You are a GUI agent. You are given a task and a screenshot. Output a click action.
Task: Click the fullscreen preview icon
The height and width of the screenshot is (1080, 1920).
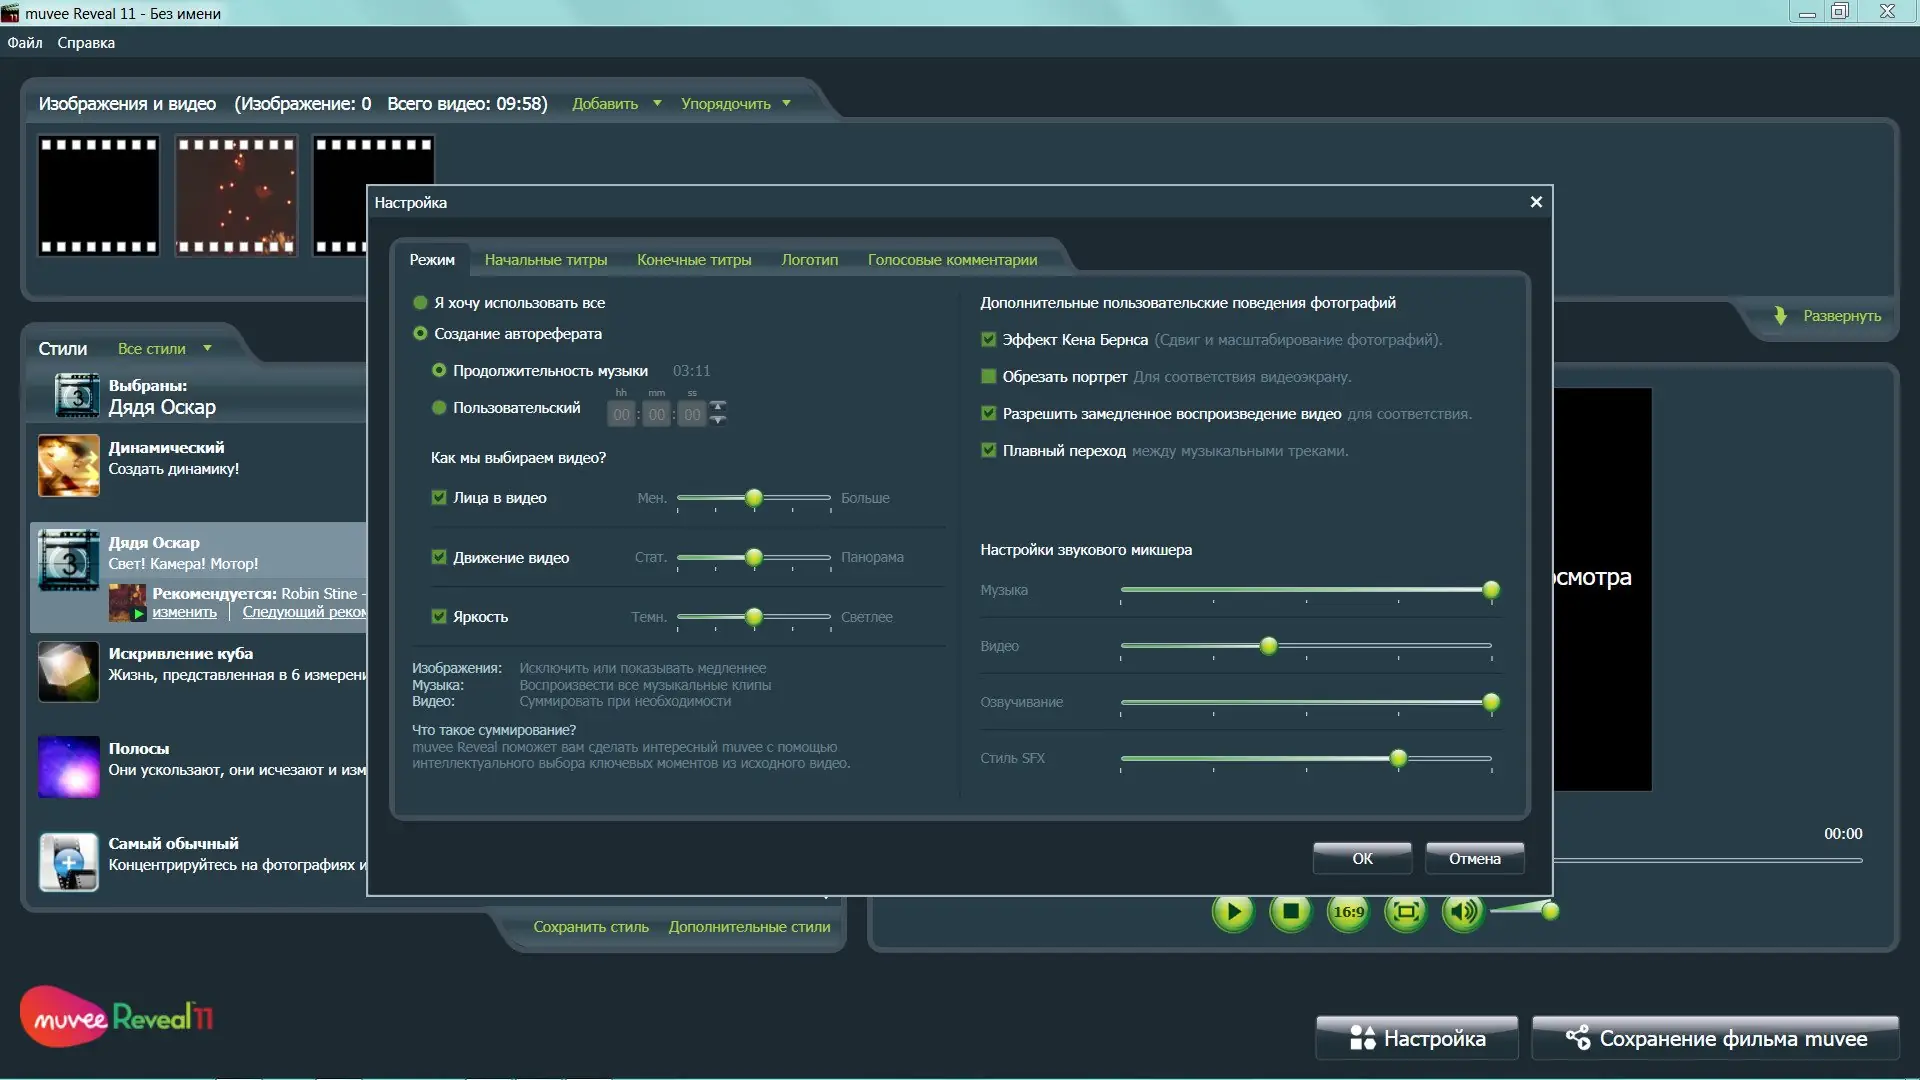pos(1406,911)
